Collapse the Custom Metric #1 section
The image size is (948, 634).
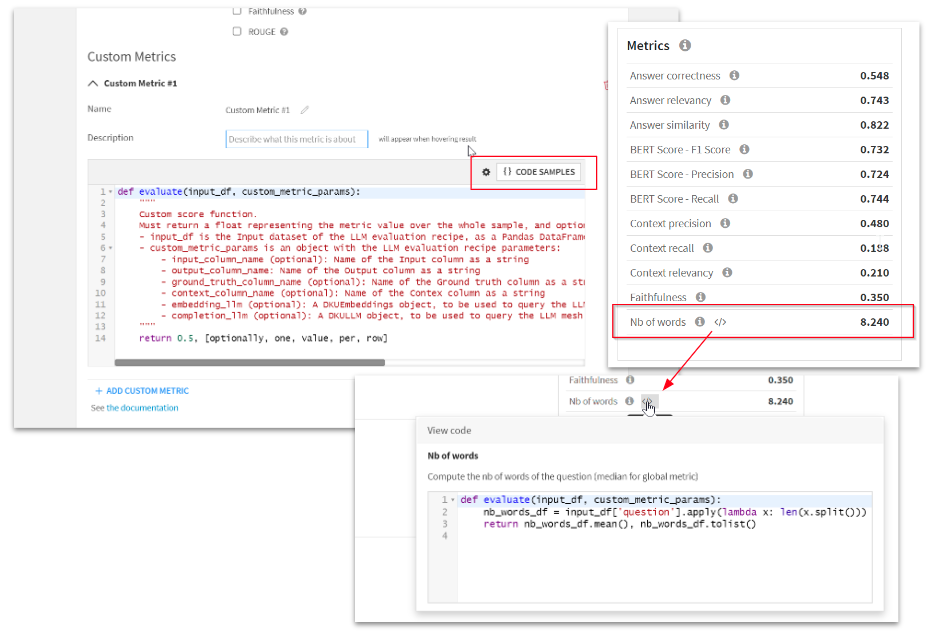tap(94, 84)
